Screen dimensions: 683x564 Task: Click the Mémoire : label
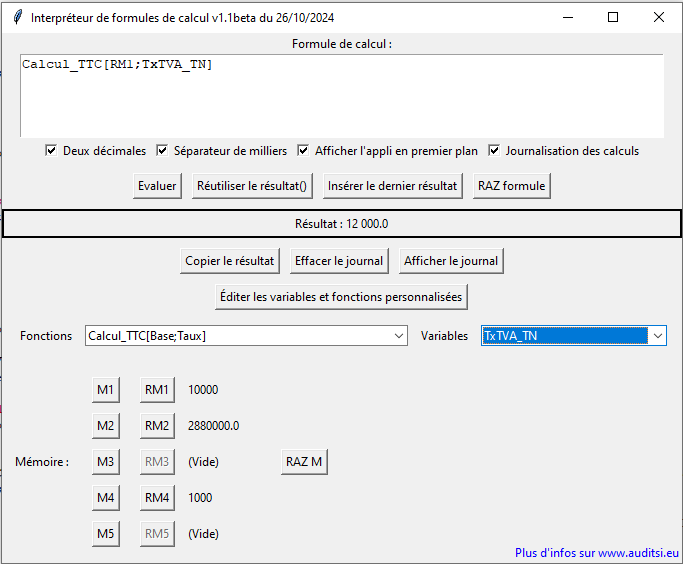coord(42,462)
